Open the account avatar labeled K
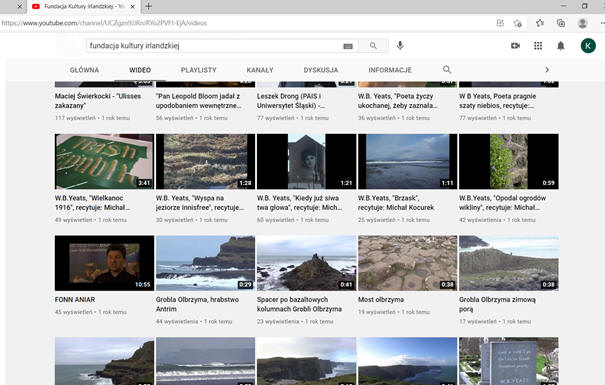605x385 pixels. (588, 46)
